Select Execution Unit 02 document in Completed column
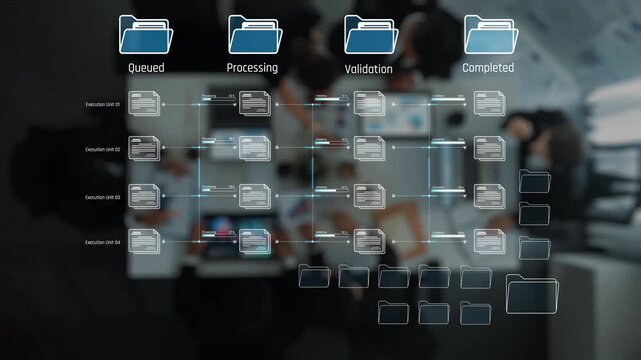Viewport: 641px width, 360px height. tap(490, 148)
